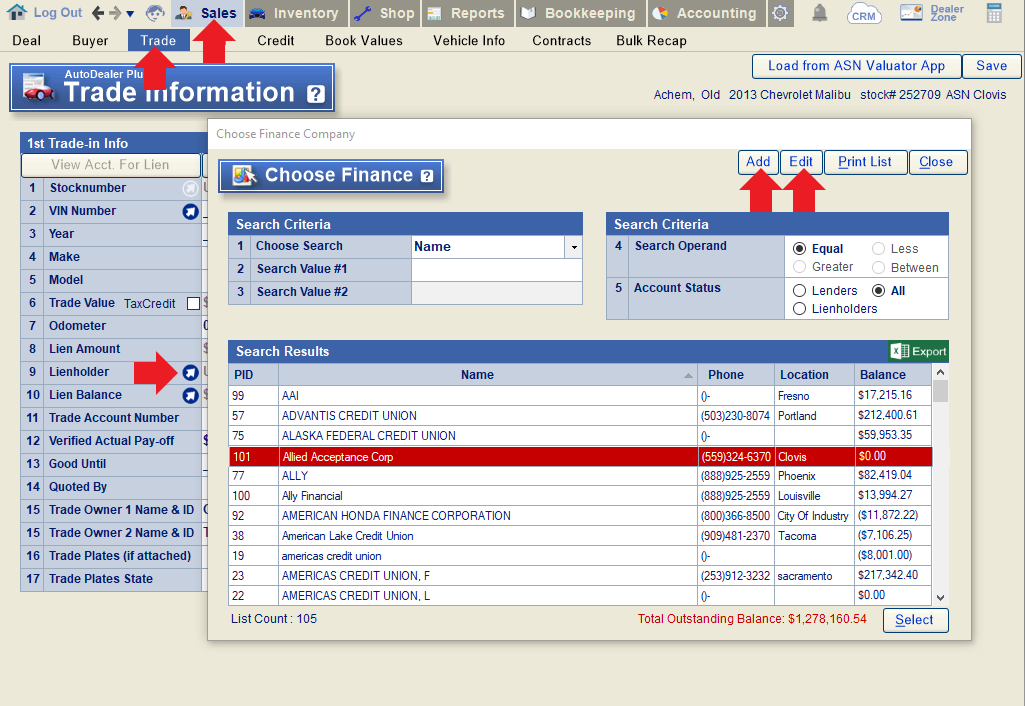
Task: Click the Print List button
Action: point(865,161)
